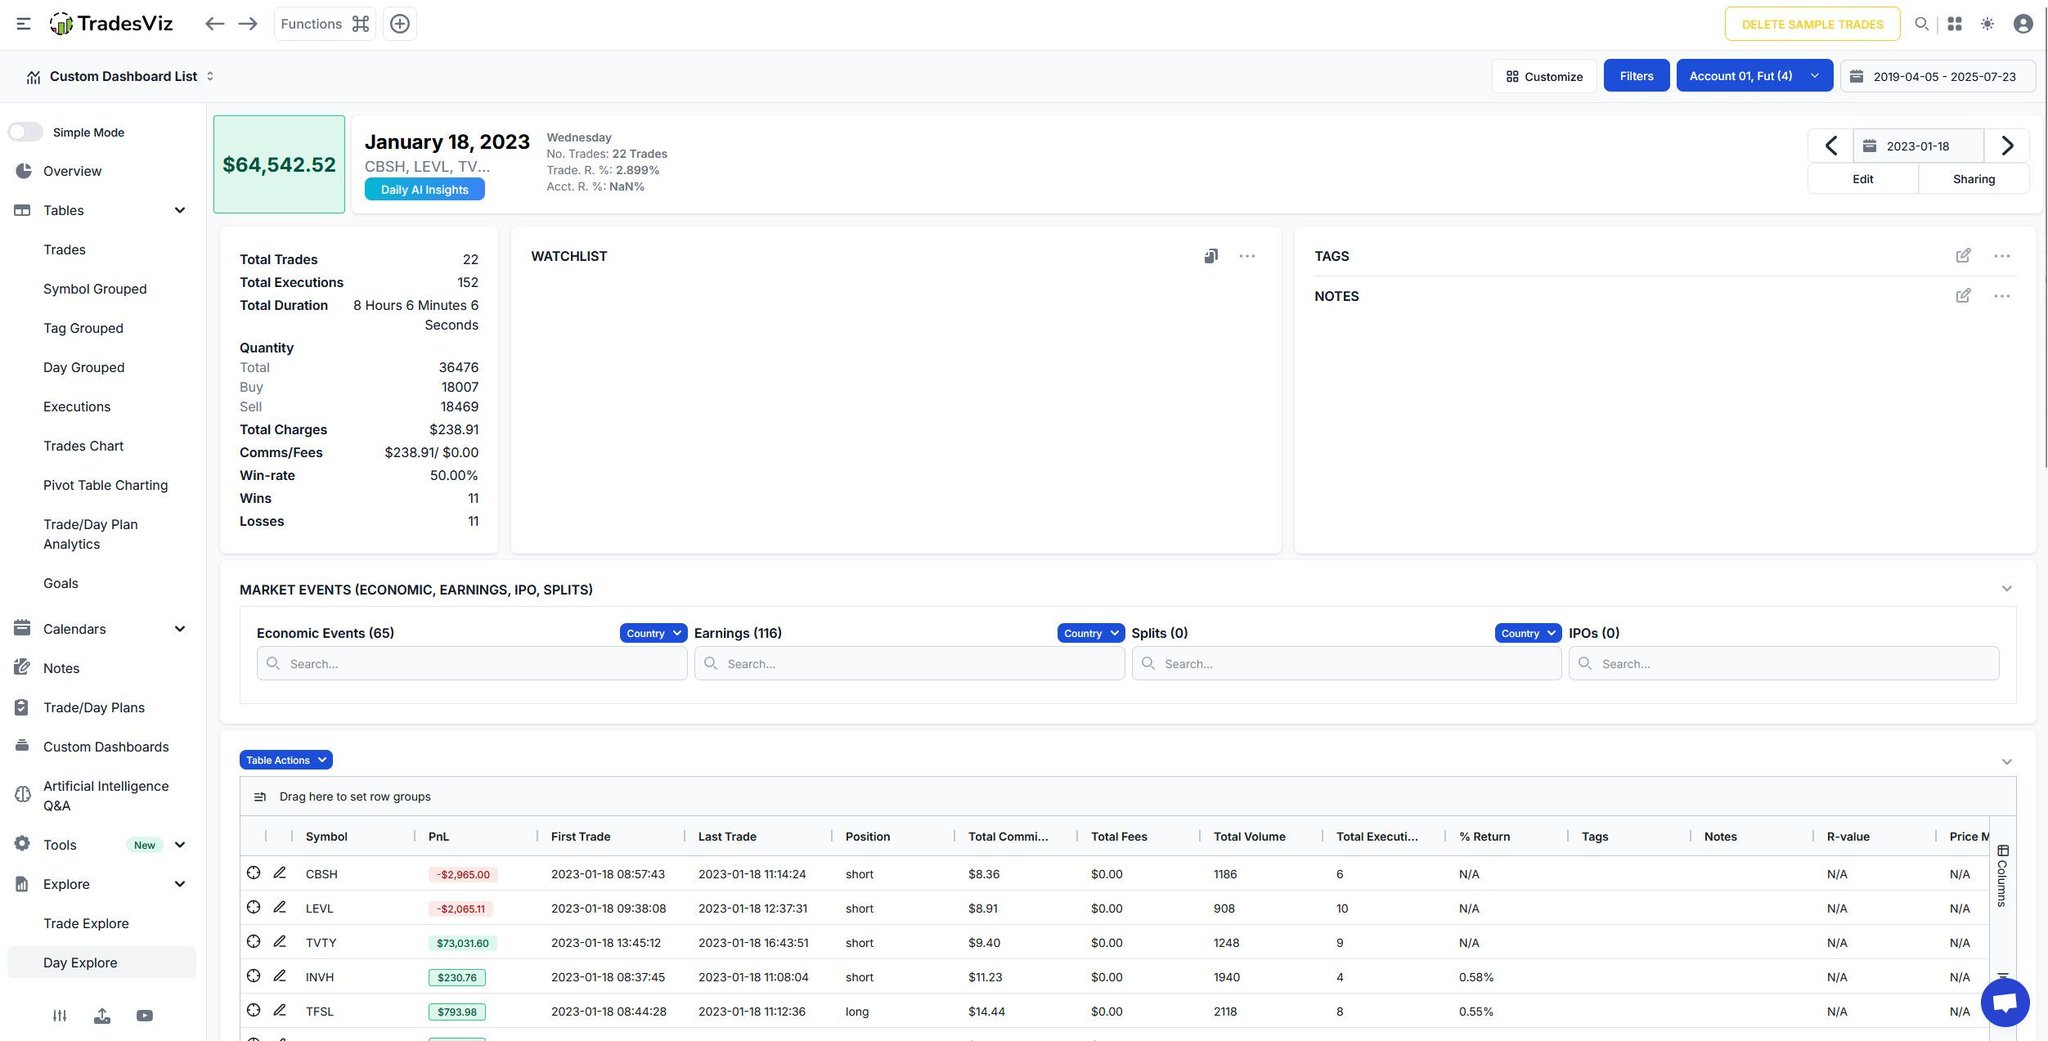Collapse the Market Events section chevron
The width and height of the screenshot is (2048, 1041).
tap(2006, 589)
